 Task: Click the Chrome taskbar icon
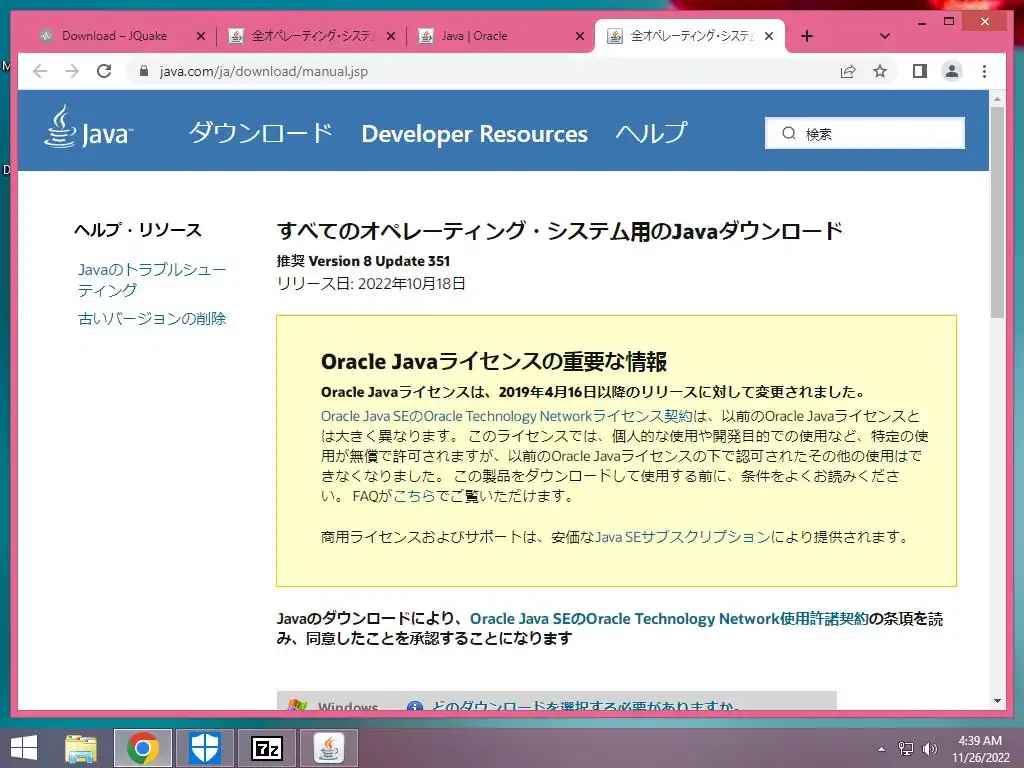(143, 748)
